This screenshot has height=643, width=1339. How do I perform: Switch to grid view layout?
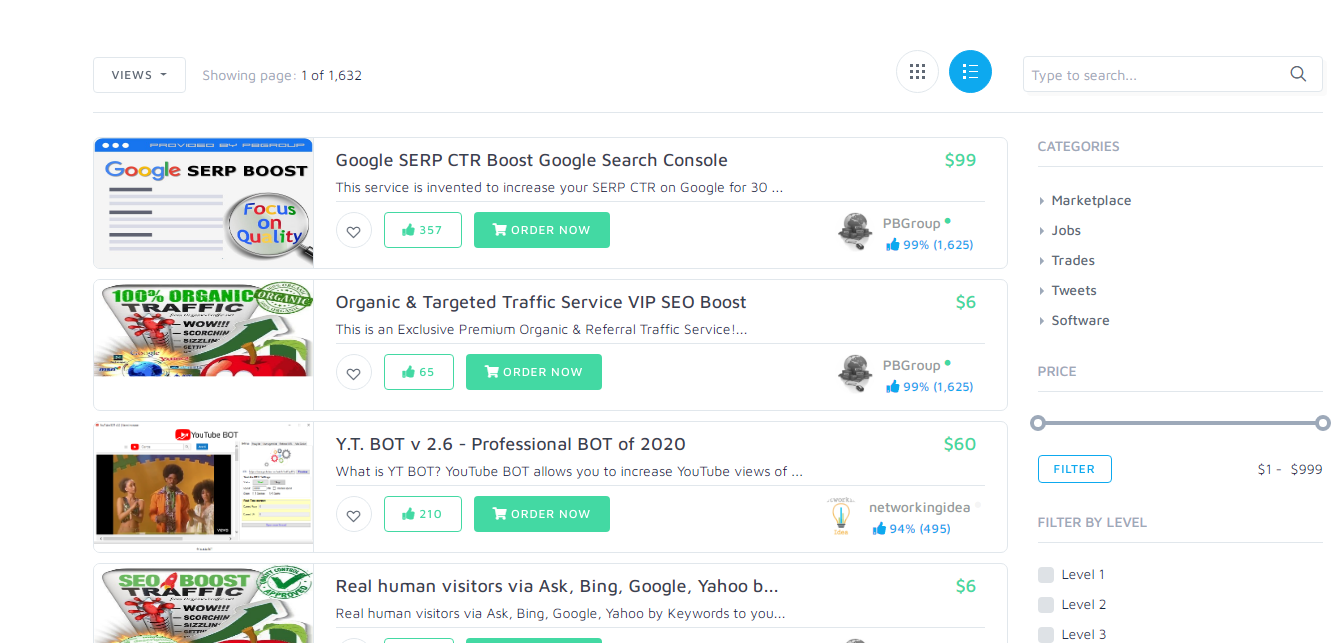click(x=917, y=72)
